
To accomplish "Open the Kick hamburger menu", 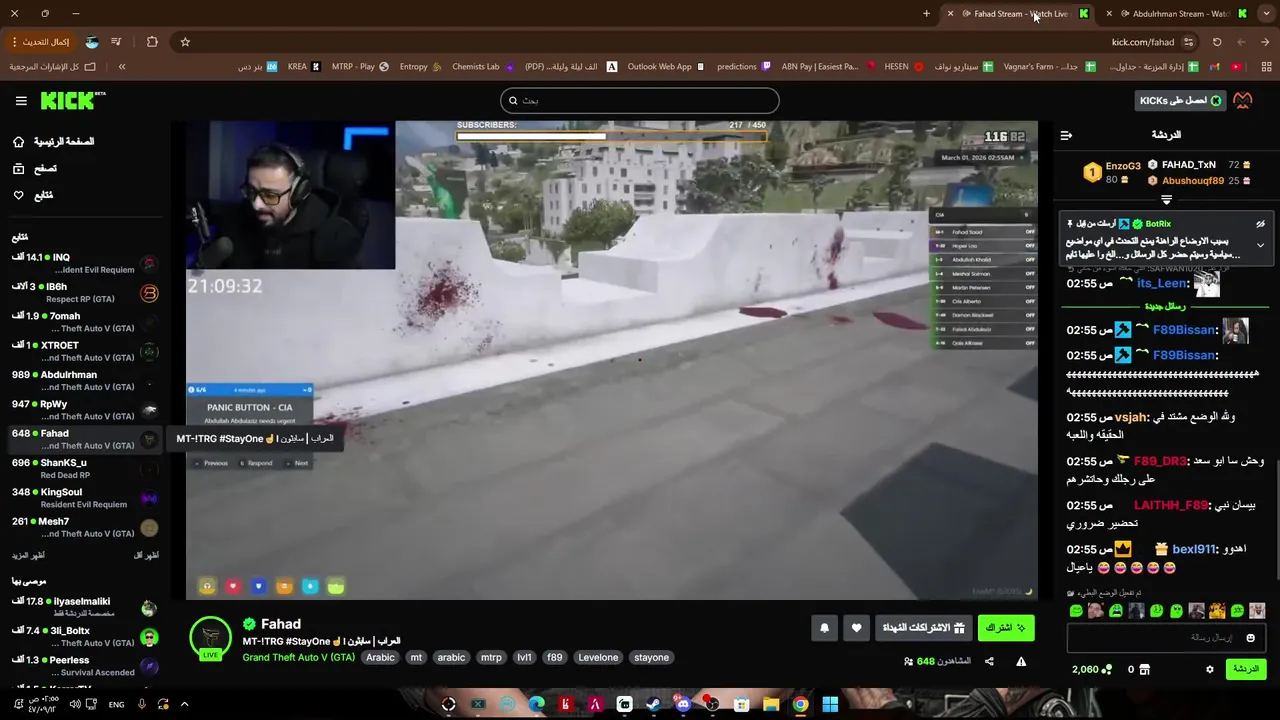I will [x=21, y=101].
